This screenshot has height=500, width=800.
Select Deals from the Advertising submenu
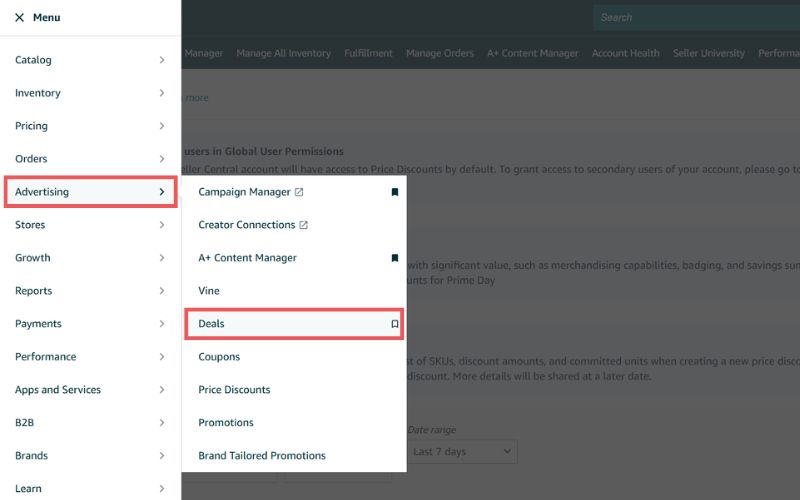click(212, 324)
